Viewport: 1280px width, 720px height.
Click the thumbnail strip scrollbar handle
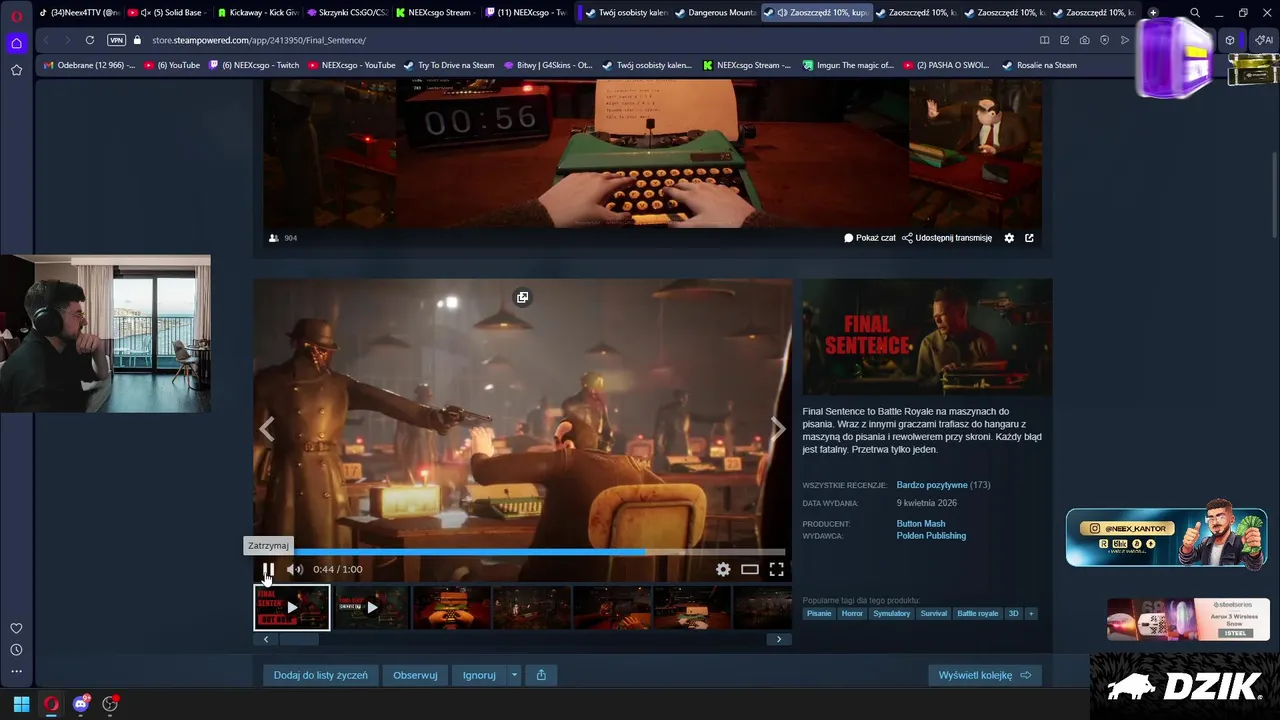[x=298, y=639]
